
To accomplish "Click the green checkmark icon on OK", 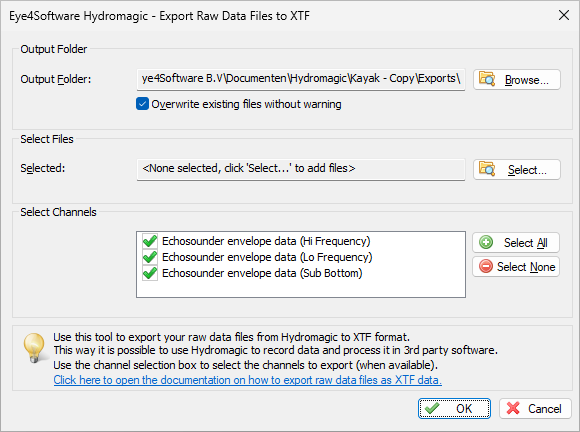I will pyautogui.click(x=432, y=409).
